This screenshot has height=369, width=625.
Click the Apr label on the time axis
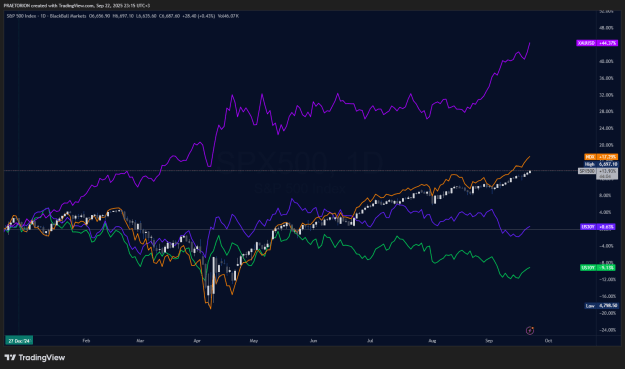(x=197, y=341)
